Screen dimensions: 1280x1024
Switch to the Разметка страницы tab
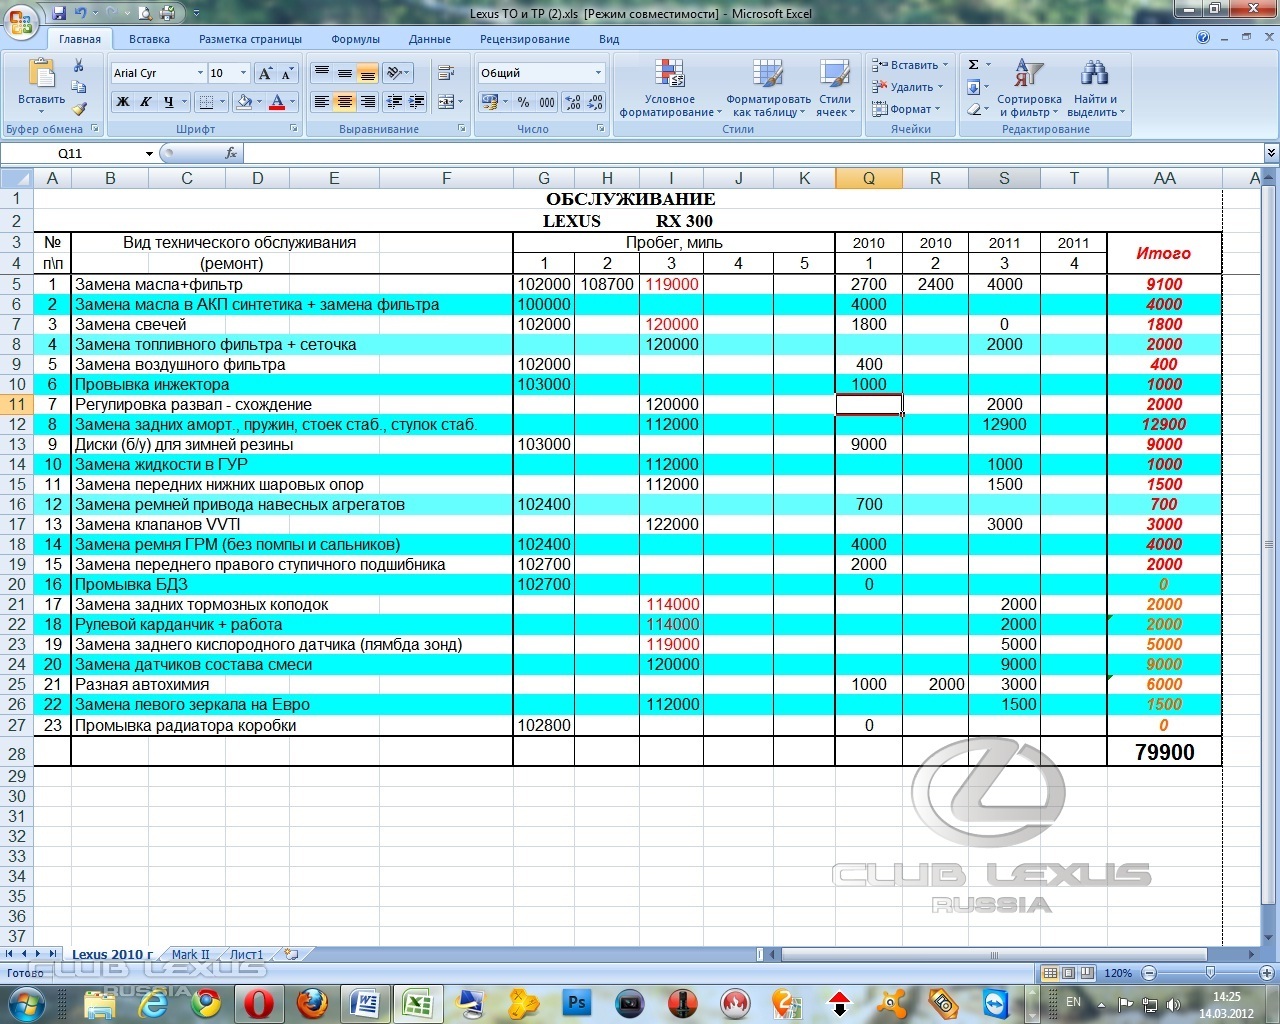tap(250, 39)
